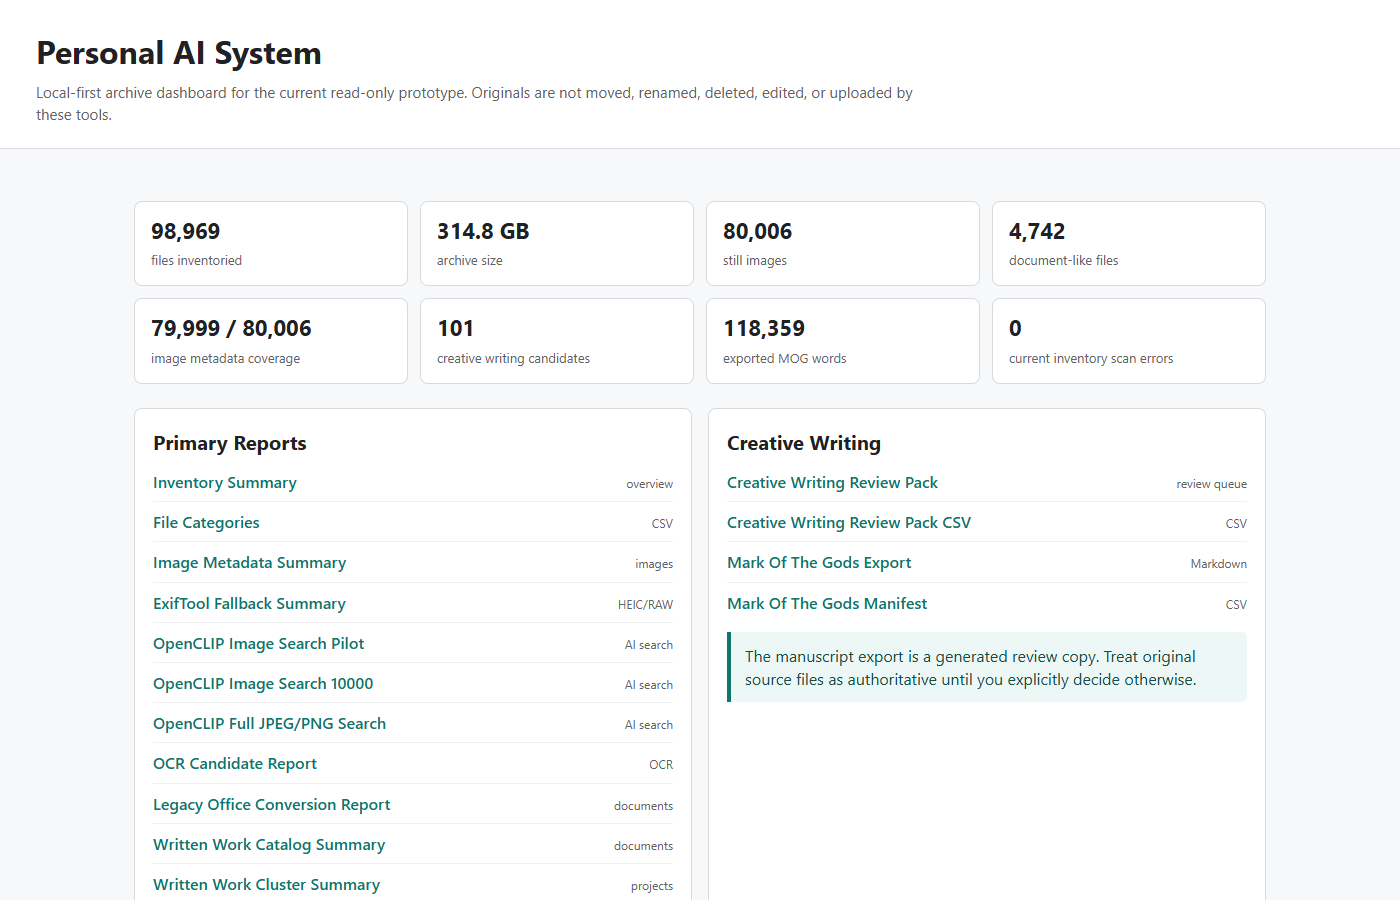The height and width of the screenshot is (900, 1400).
Task: Click the 314.8 GB archive size card
Action: click(557, 244)
